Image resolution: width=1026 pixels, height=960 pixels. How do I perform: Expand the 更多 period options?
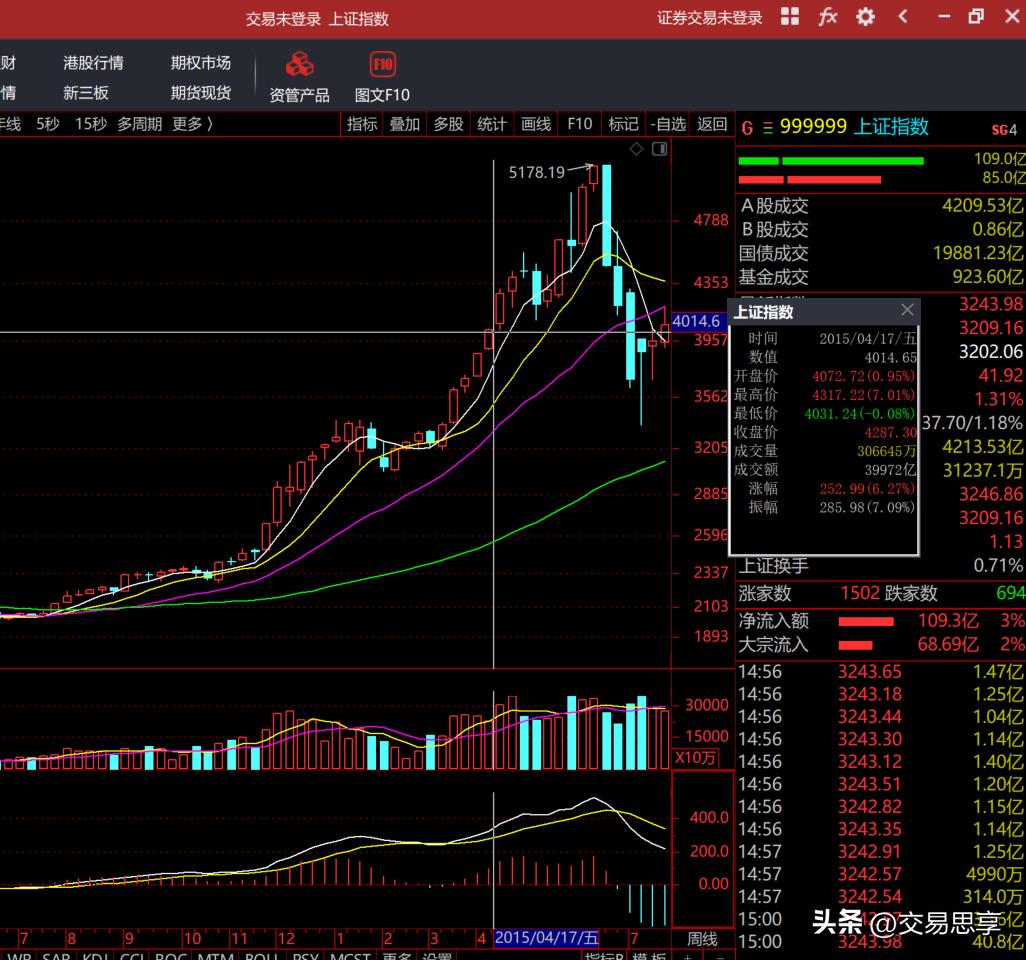pos(192,124)
